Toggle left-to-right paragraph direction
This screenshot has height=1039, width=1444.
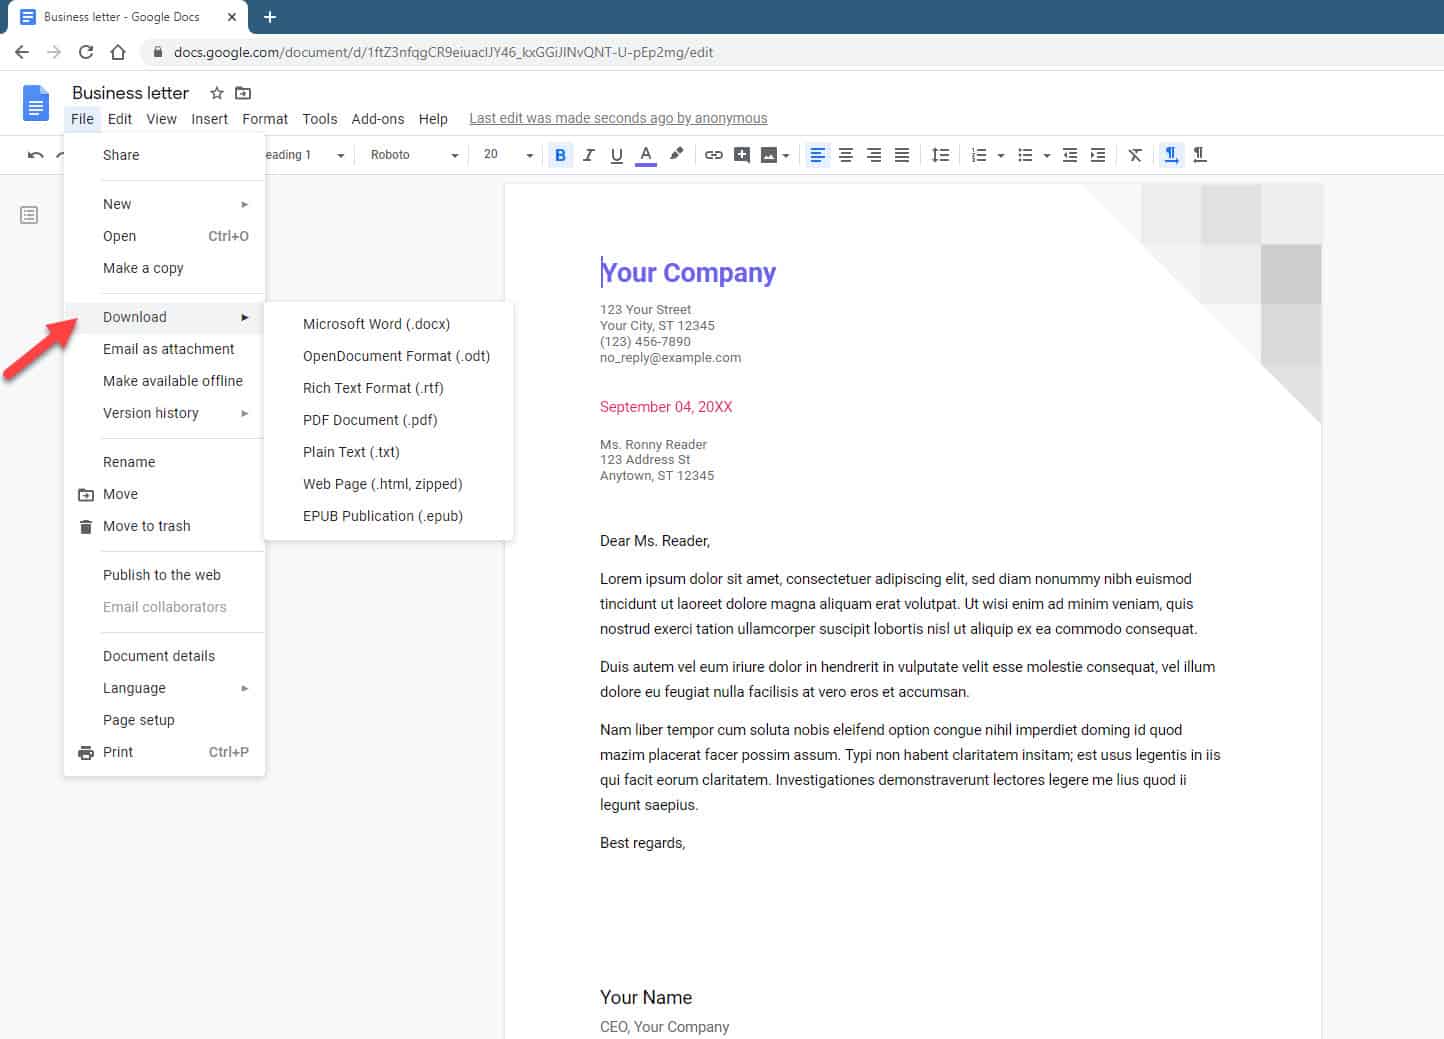1171,155
